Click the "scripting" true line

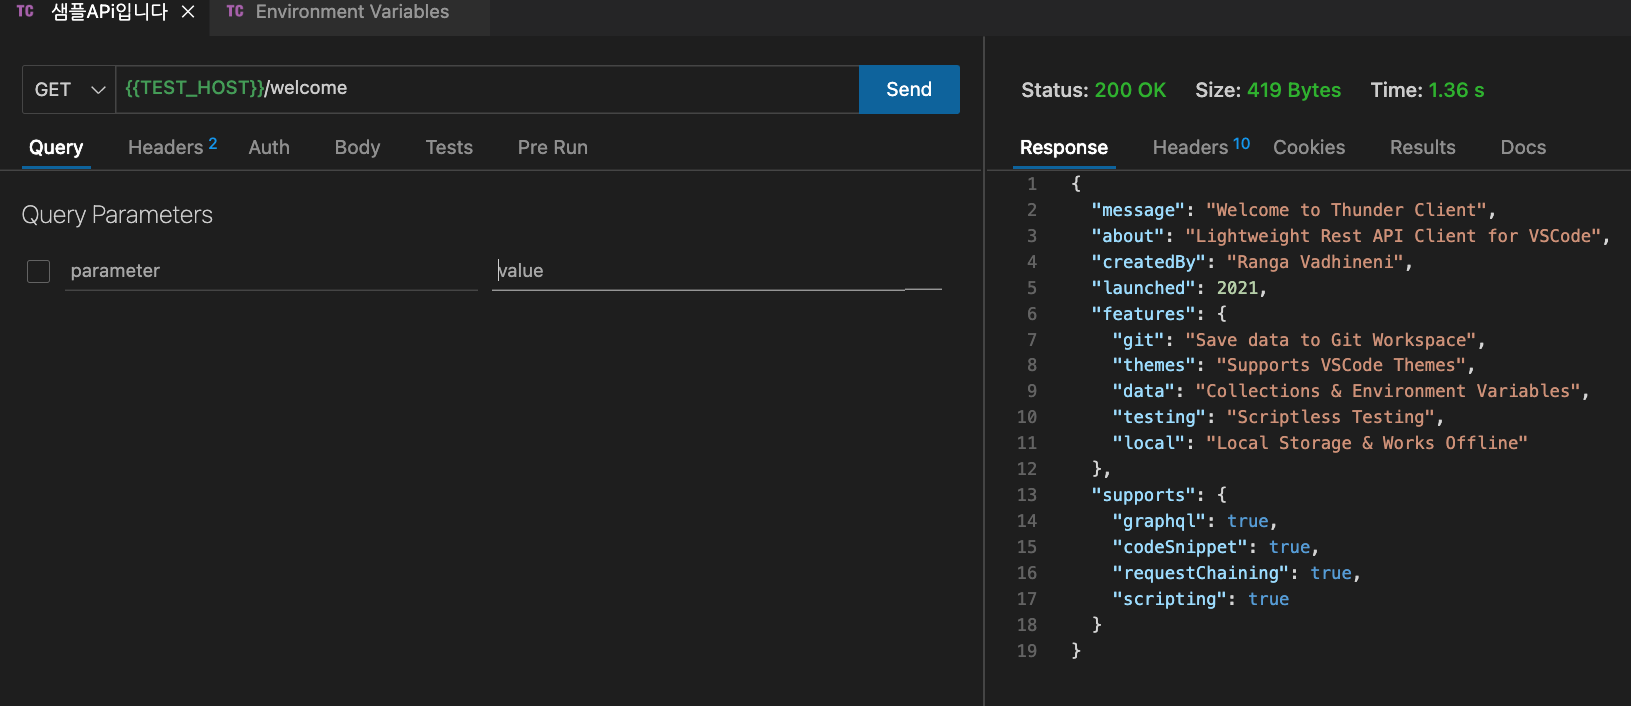pos(1200,599)
